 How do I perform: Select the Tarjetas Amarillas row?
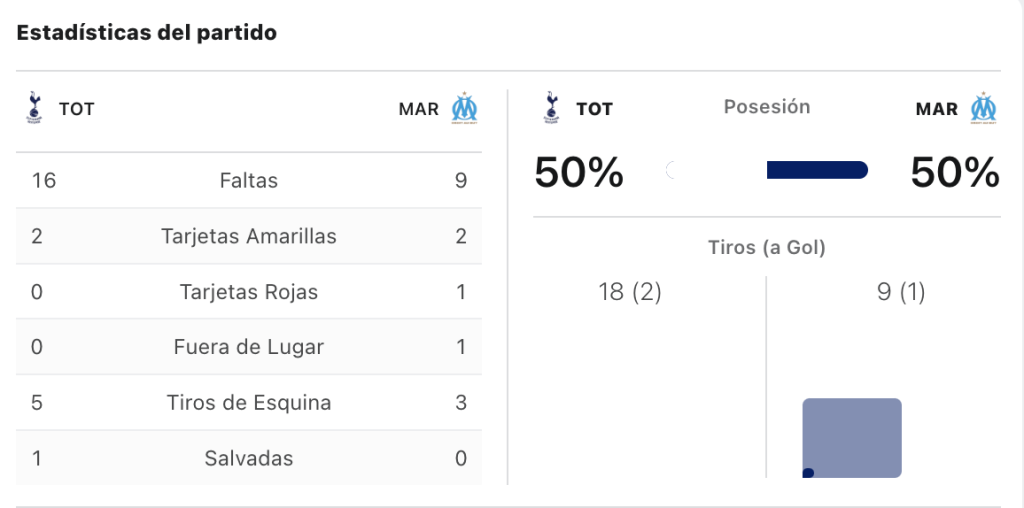click(249, 236)
